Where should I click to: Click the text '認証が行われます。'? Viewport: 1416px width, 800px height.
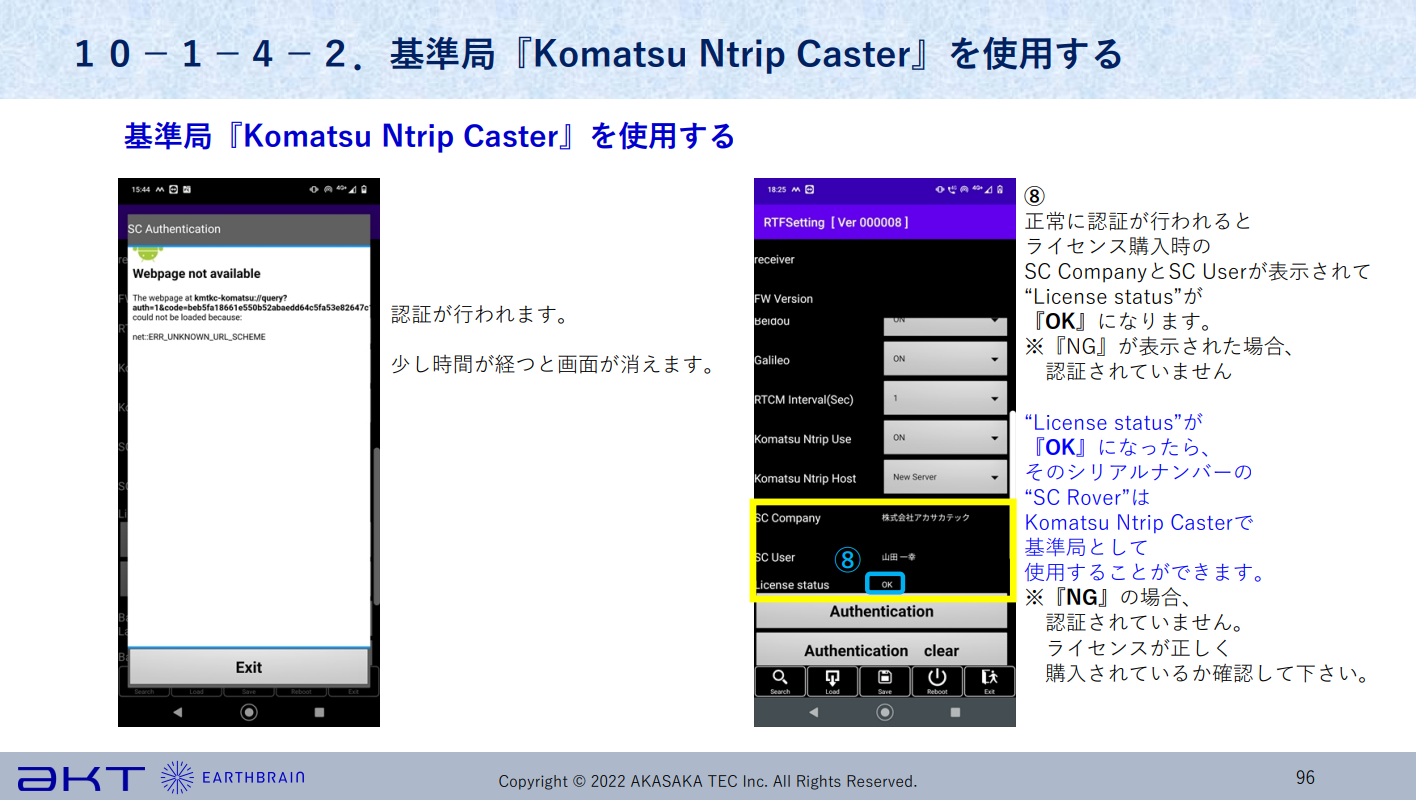(x=480, y=316)
